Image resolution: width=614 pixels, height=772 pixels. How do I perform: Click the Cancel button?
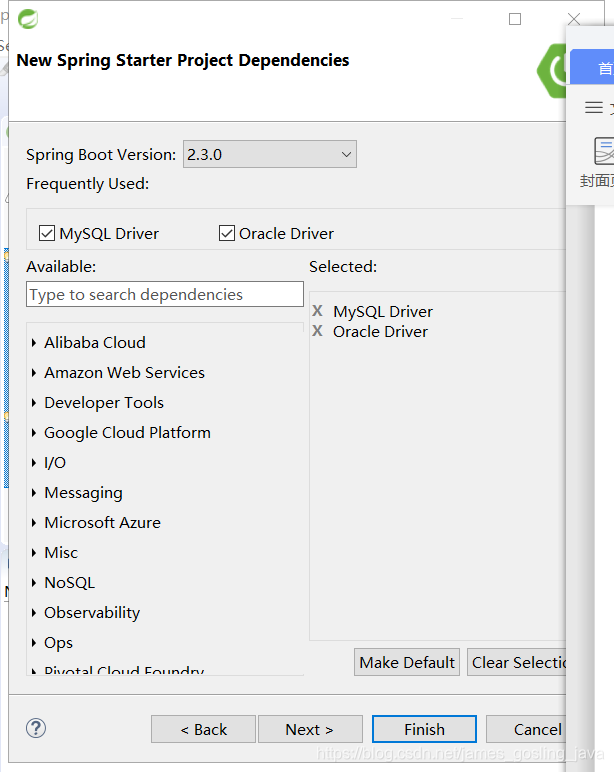[x=526, y=729]
